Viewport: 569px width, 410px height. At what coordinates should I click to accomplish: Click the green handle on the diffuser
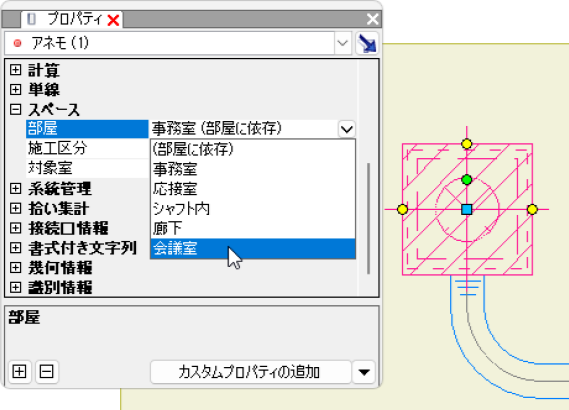point(467,180)
